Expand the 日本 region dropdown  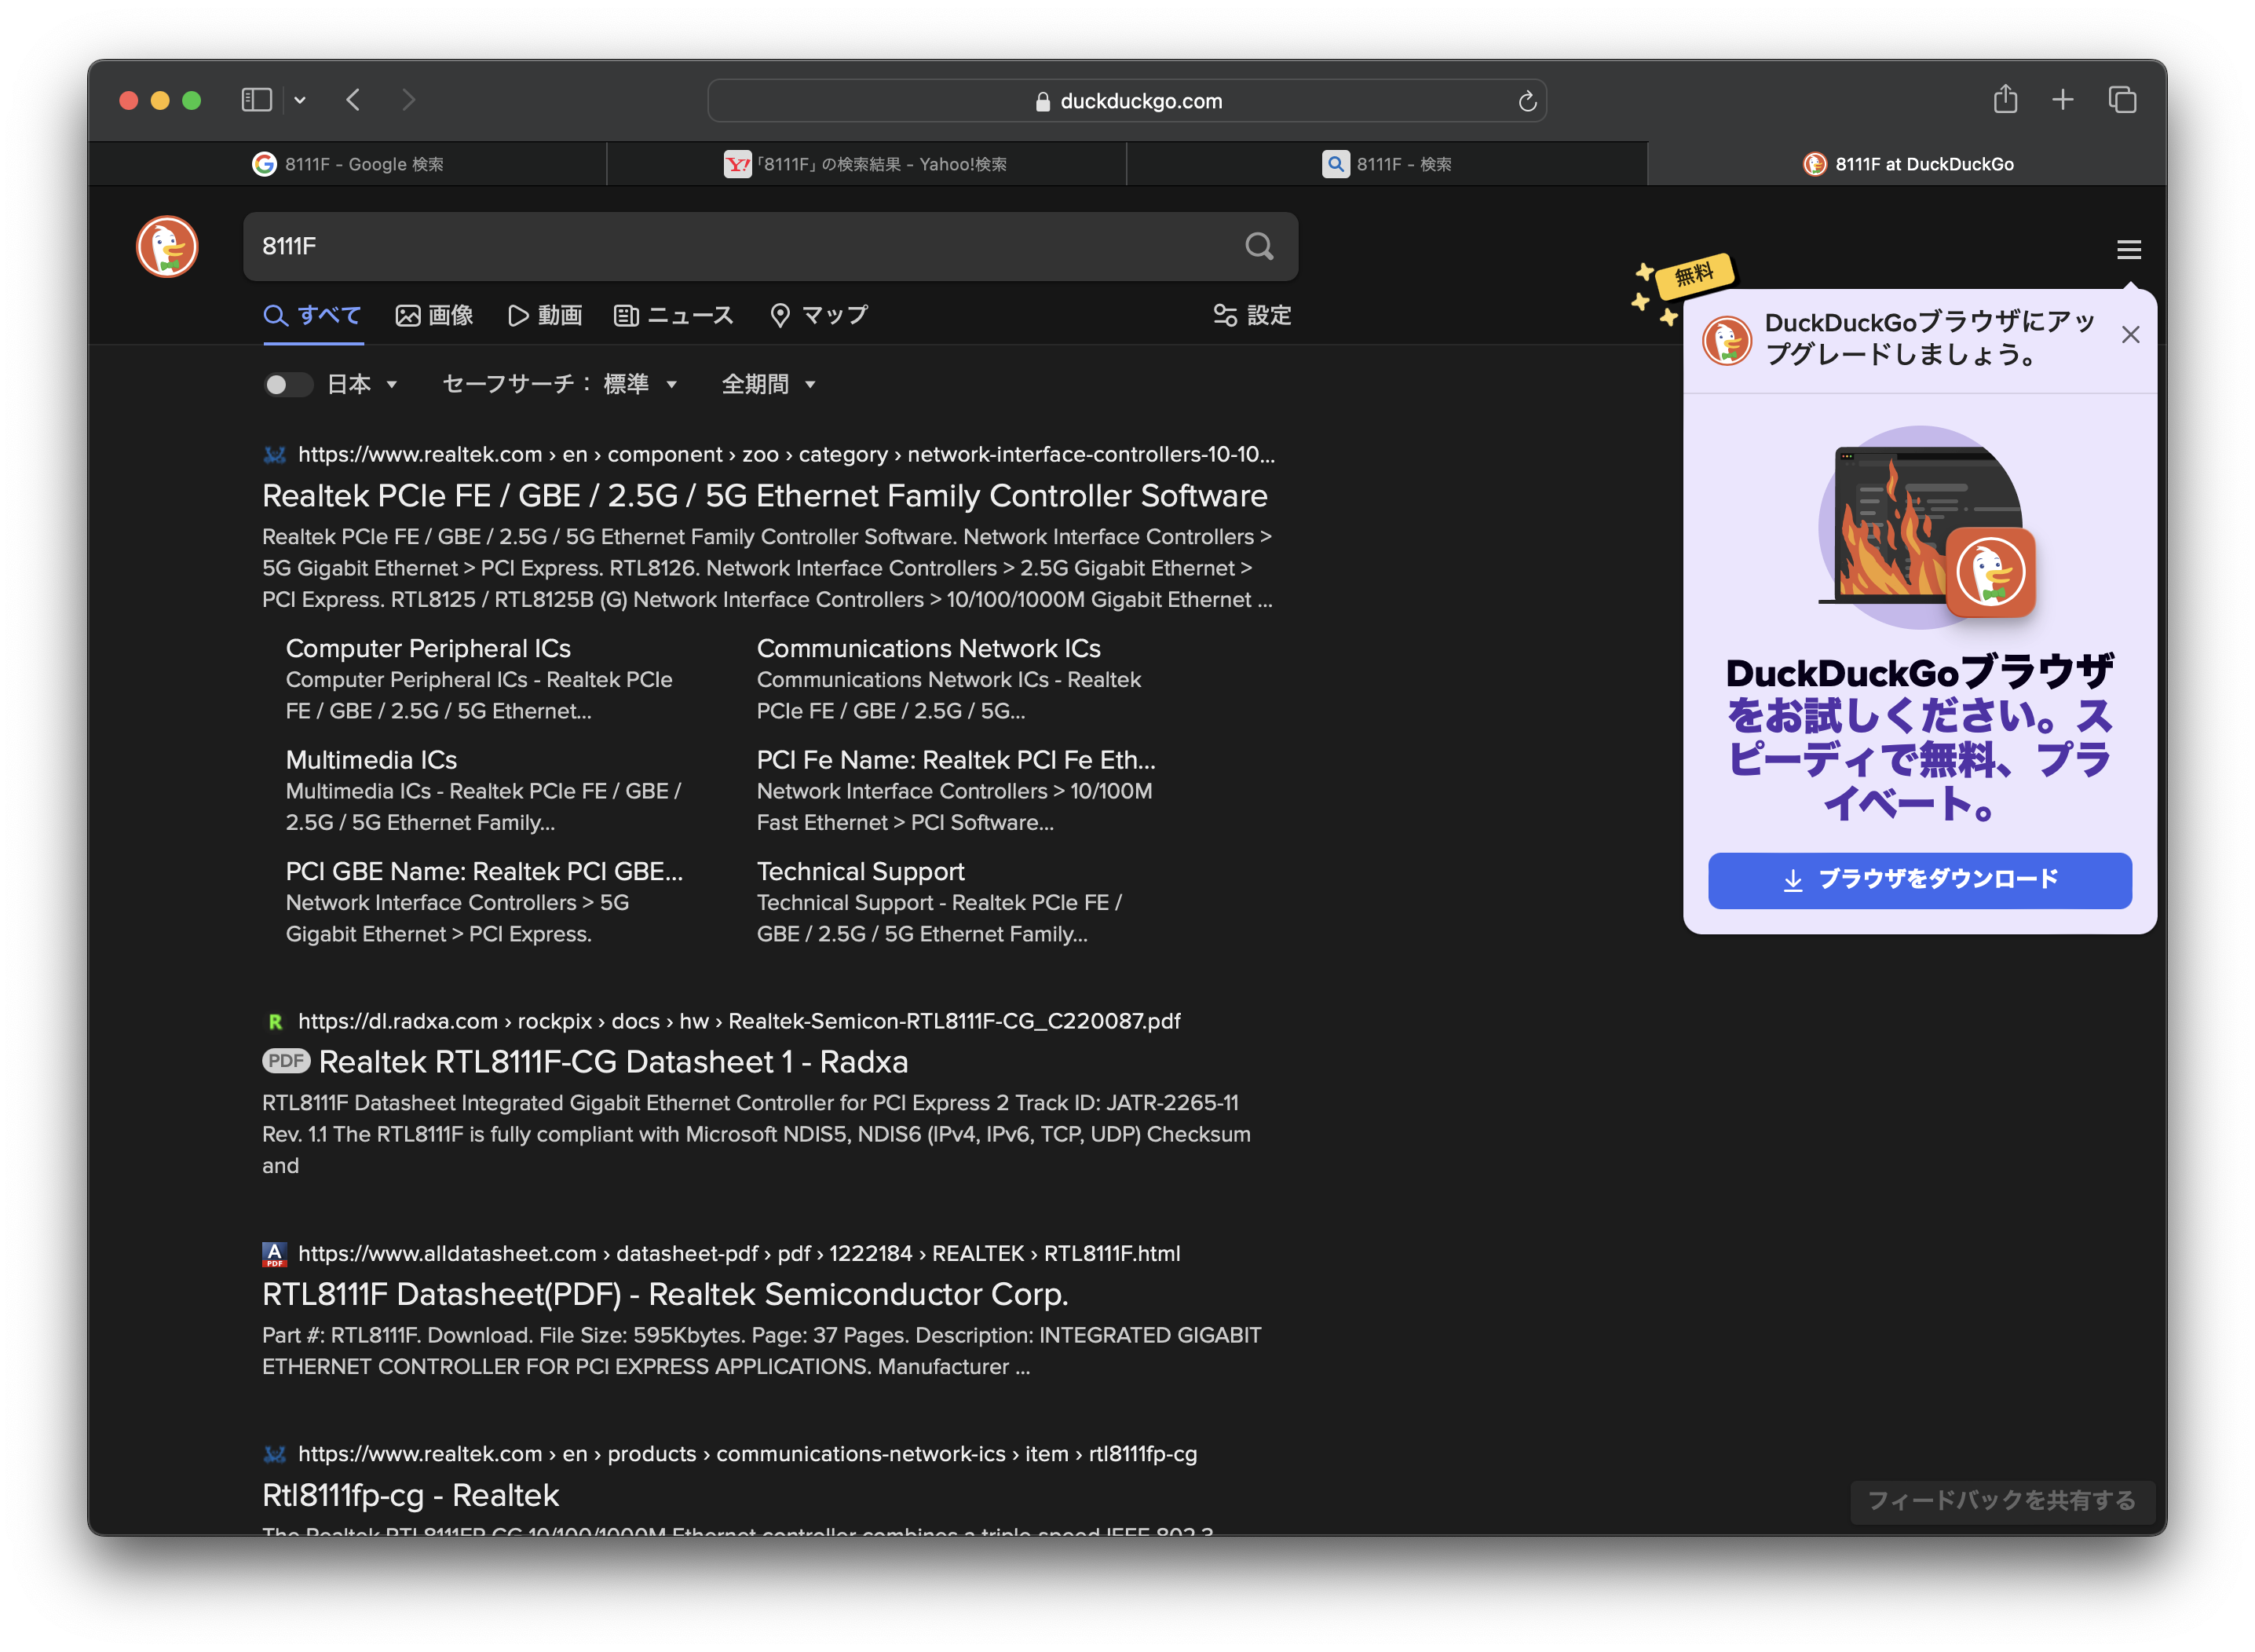click(x=362, y=384)
